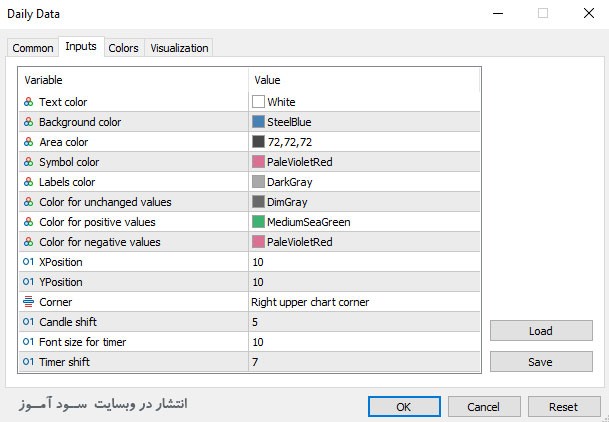Open the Visualization tab
Screen dimensions: 609x422
pos(179,48)
